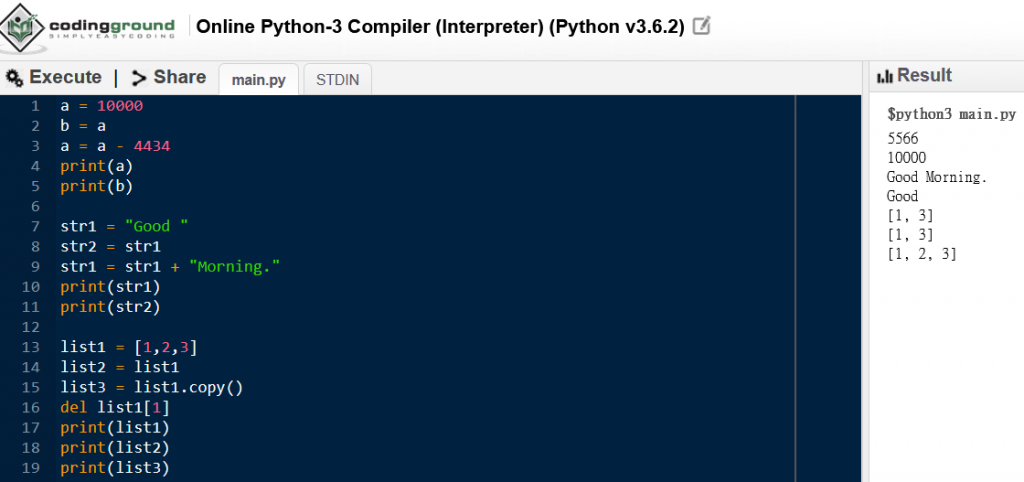Click the codingground logo icon
1024x482 pixels.
(x=22, y=26)
